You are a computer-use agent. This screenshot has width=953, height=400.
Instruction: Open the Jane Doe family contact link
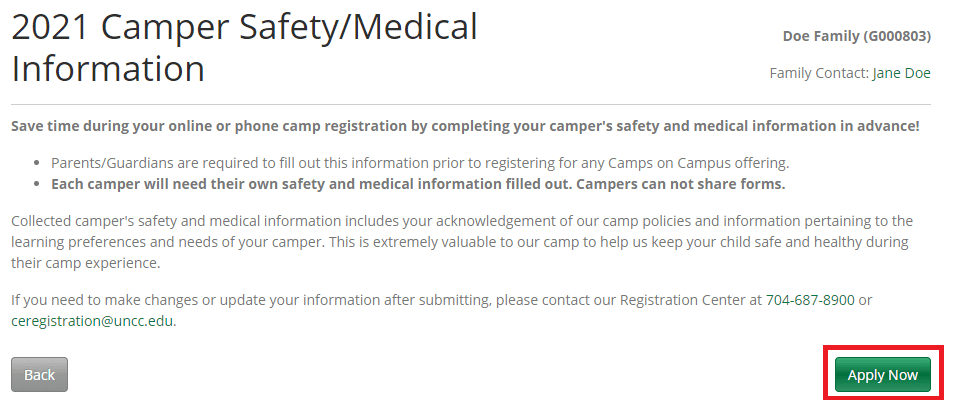click(901, 73)
